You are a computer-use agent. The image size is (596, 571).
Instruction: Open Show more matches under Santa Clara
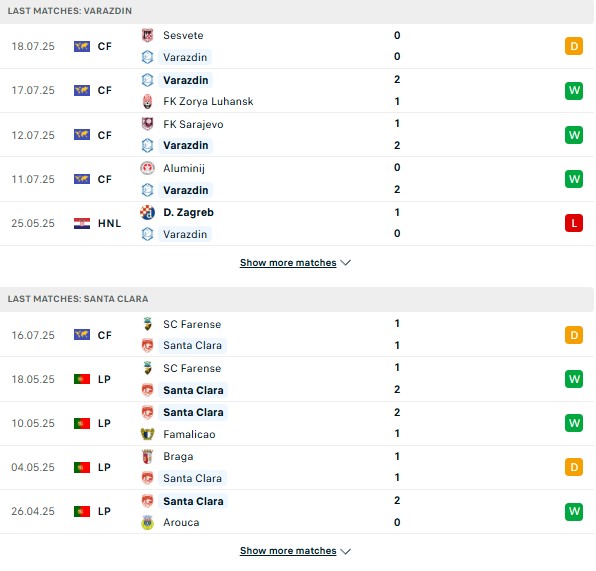click(288, 551)
